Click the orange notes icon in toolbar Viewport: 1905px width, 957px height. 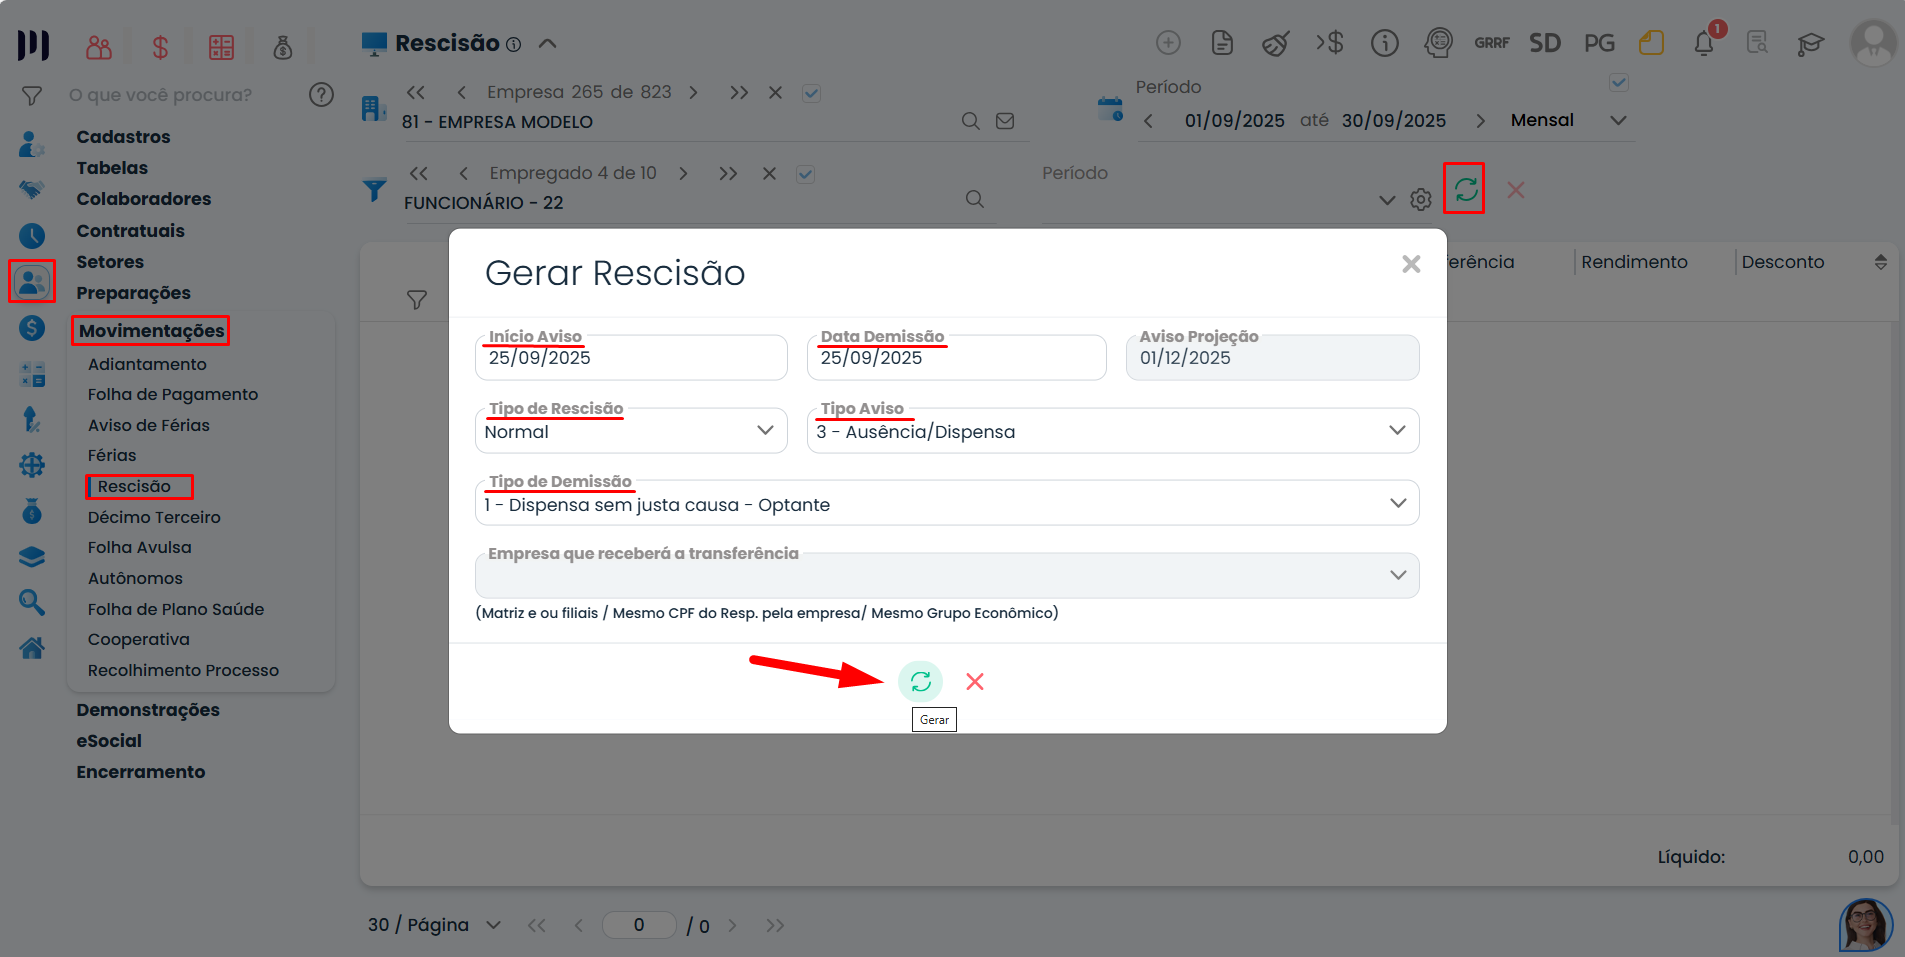click(x=1651, y=43)
